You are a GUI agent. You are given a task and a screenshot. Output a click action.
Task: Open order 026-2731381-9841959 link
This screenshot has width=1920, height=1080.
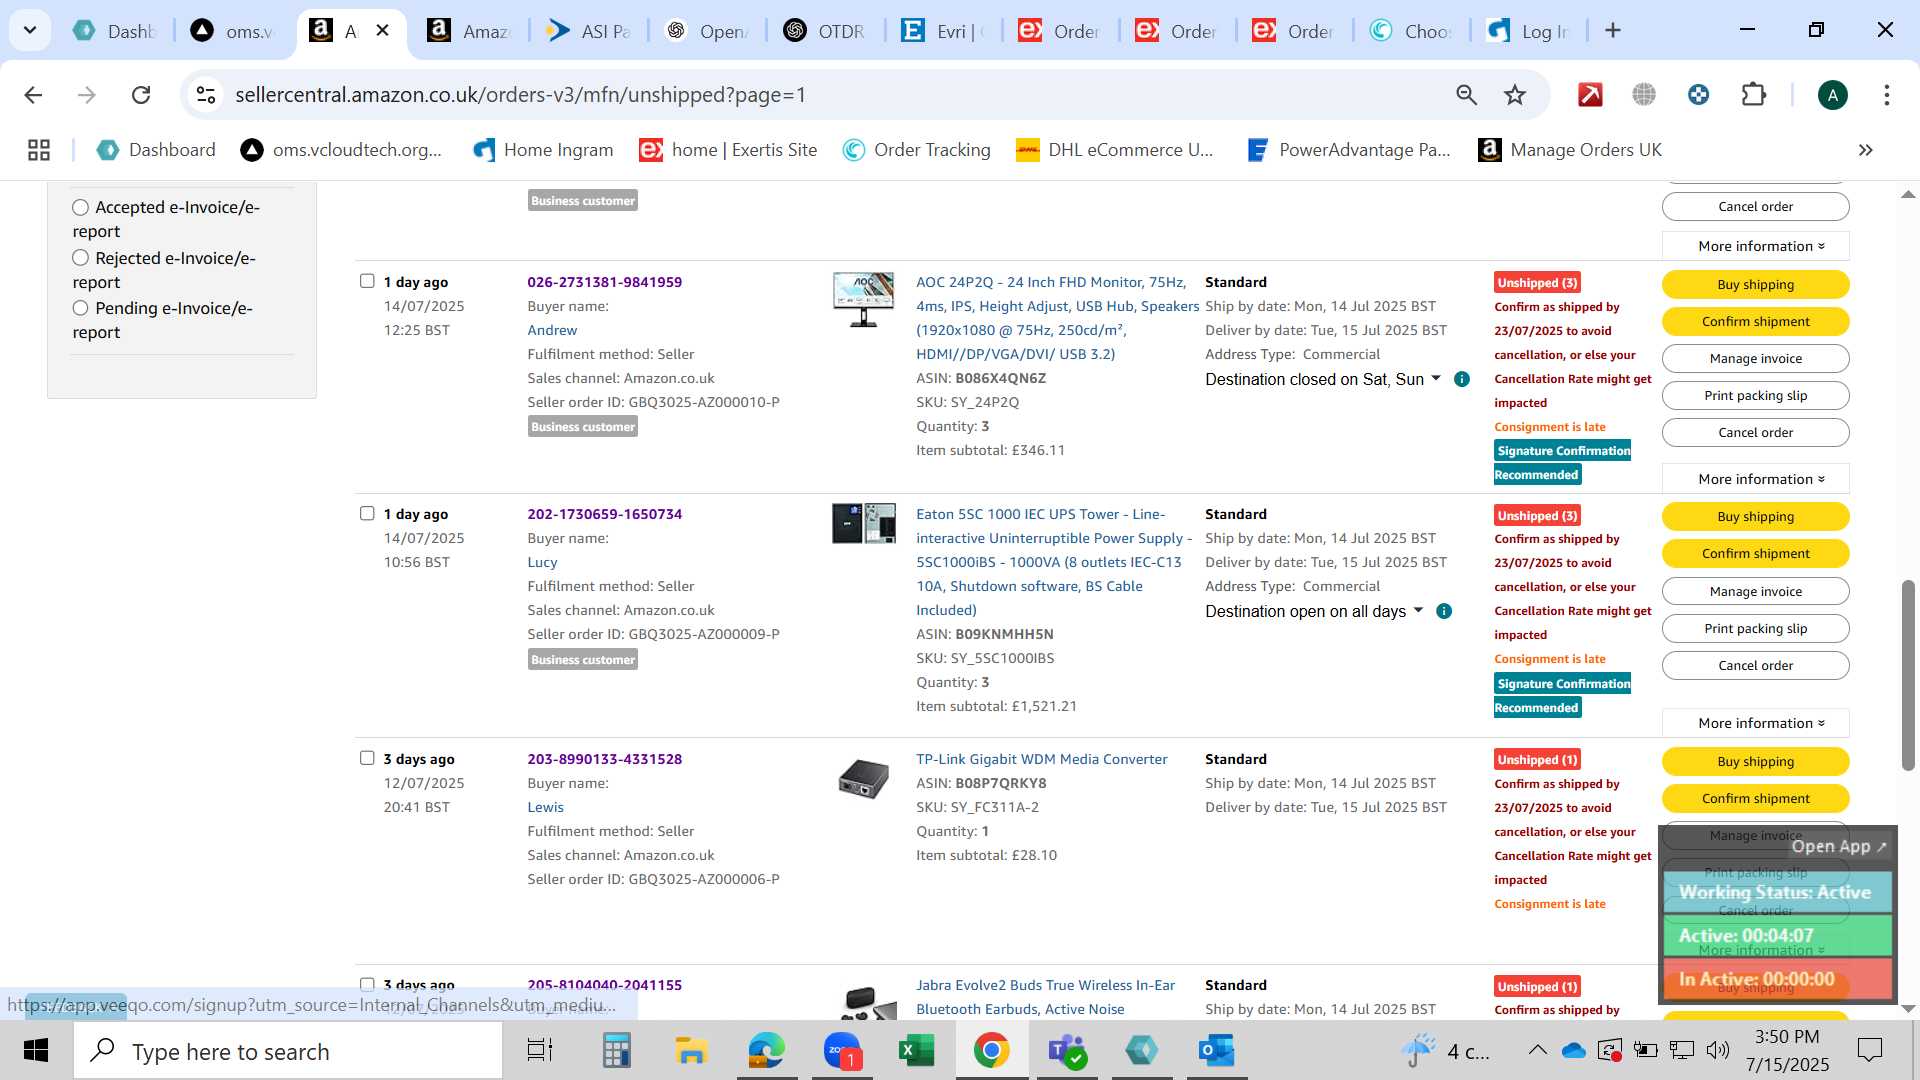point(604,282)
